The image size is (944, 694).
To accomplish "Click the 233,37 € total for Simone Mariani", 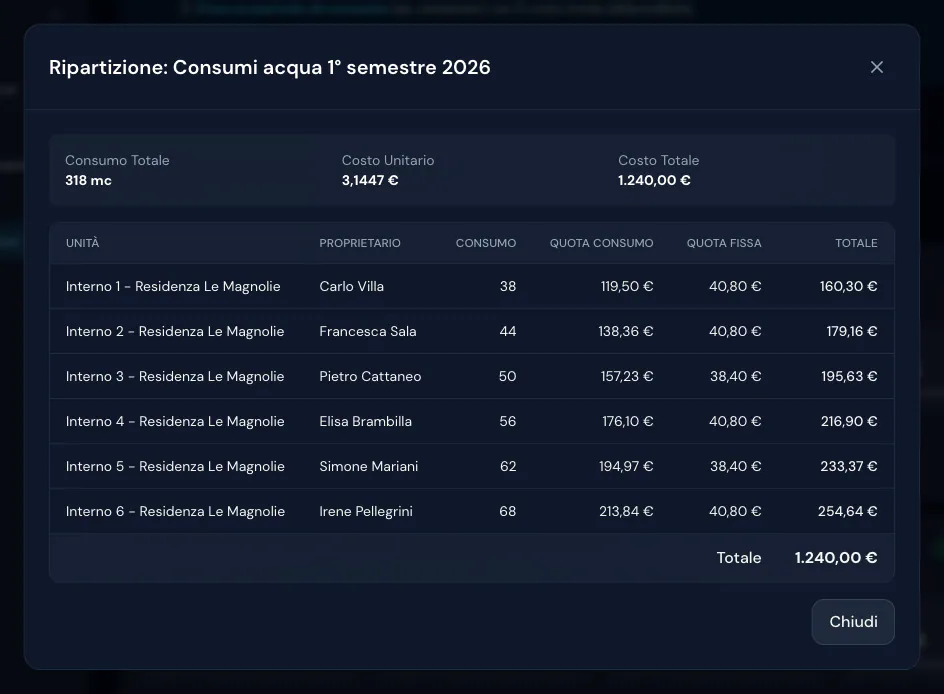I will tap(849, 466).
